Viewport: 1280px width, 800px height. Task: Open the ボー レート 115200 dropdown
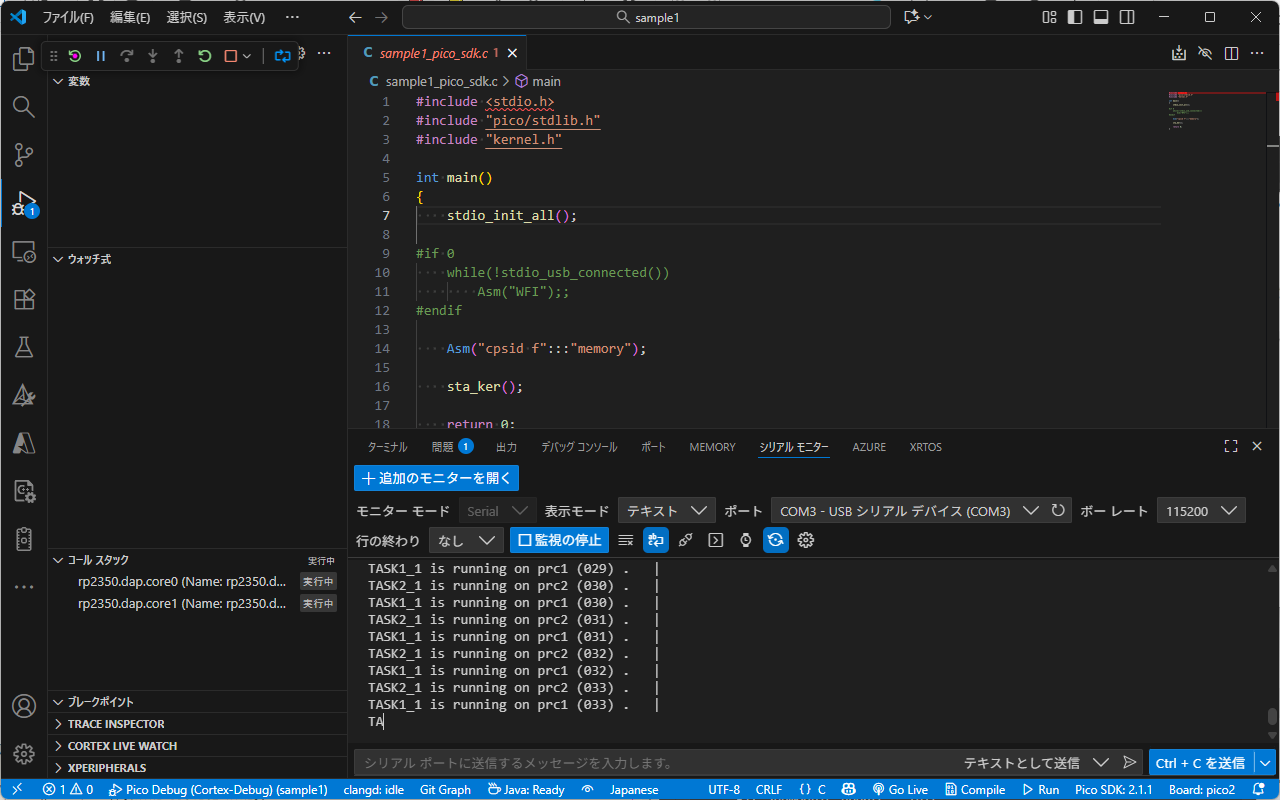click(x=1200, y=511)
